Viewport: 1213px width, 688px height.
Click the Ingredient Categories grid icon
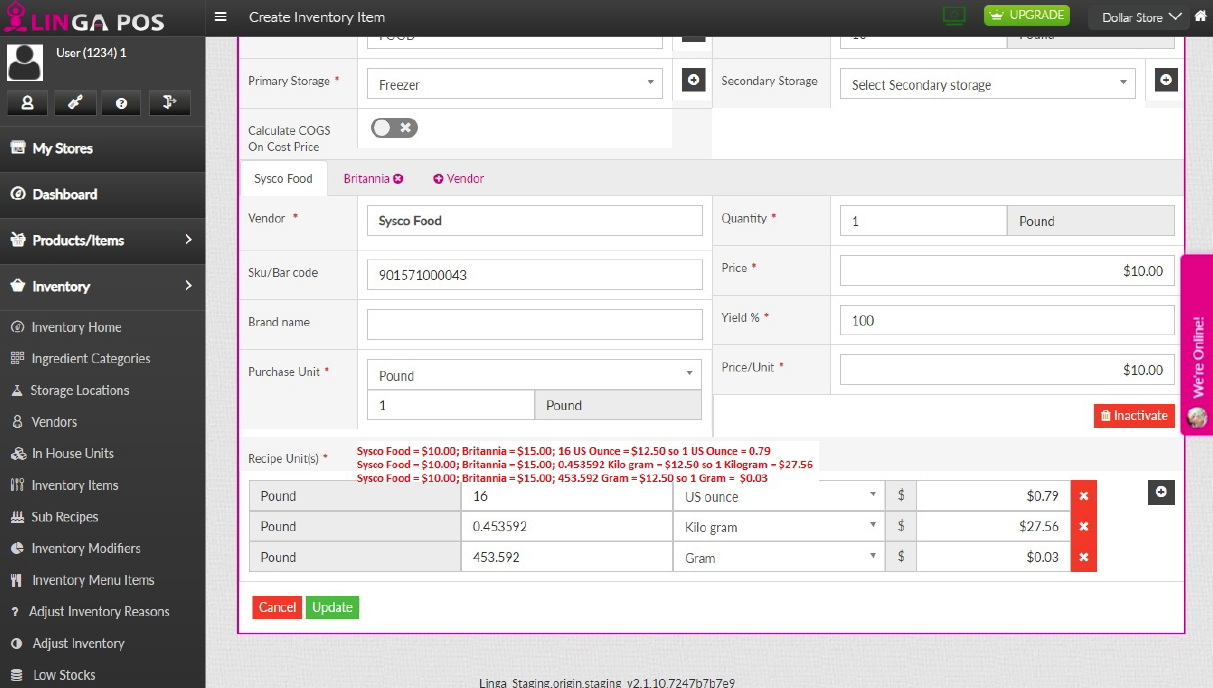17,358
